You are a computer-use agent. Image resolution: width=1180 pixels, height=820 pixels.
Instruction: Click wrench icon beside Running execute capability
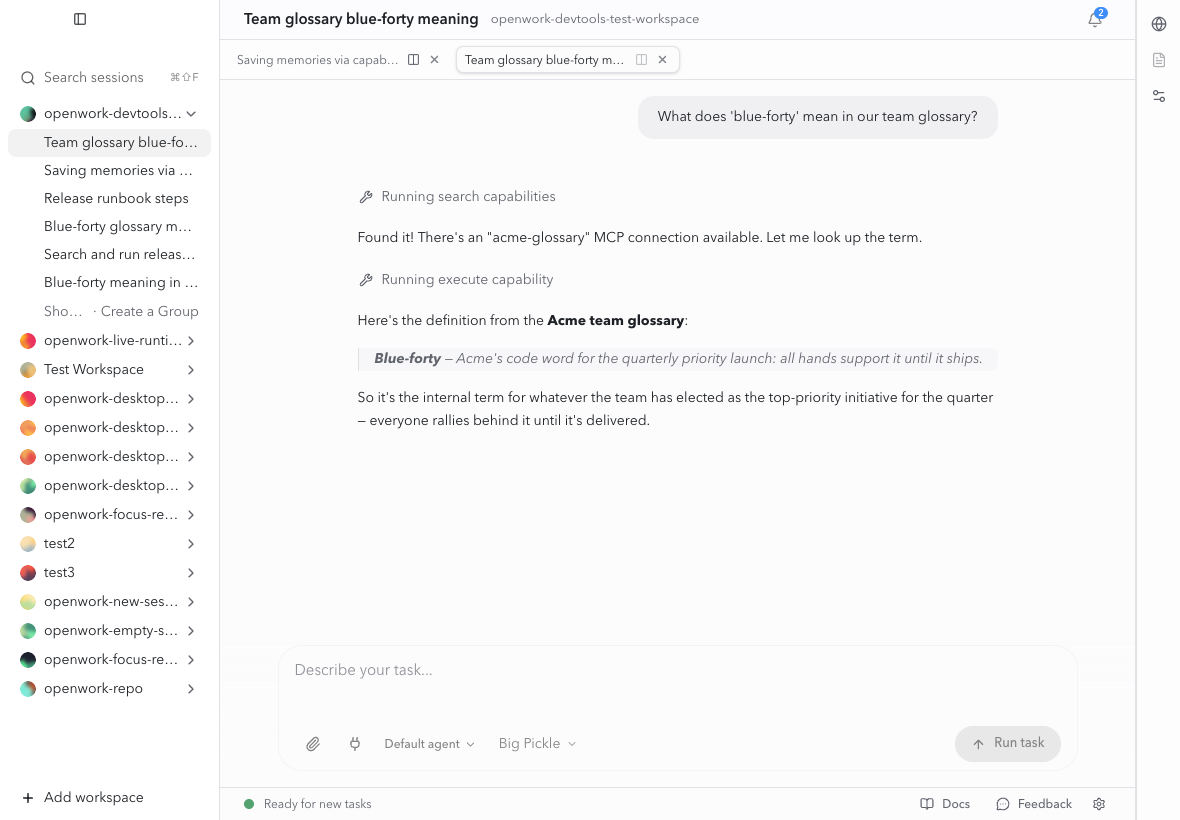(366, 280)
